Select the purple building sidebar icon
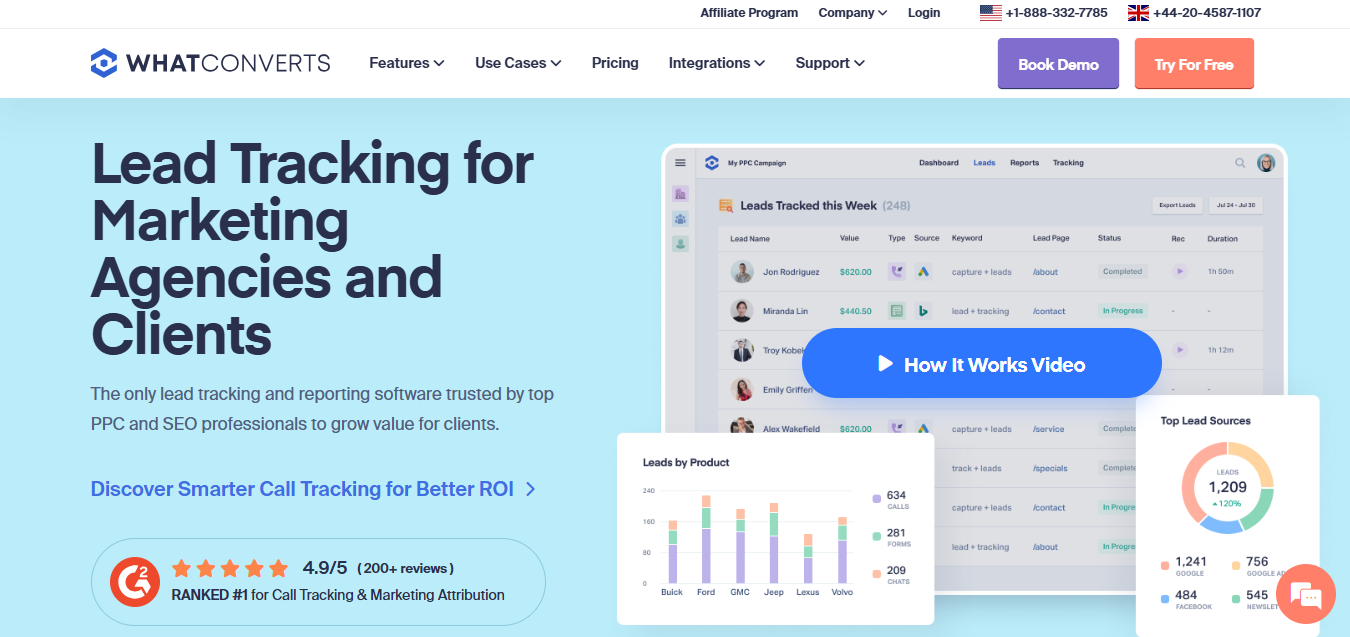The width and height of the screenshot is (1350, 637). [681, 194]
